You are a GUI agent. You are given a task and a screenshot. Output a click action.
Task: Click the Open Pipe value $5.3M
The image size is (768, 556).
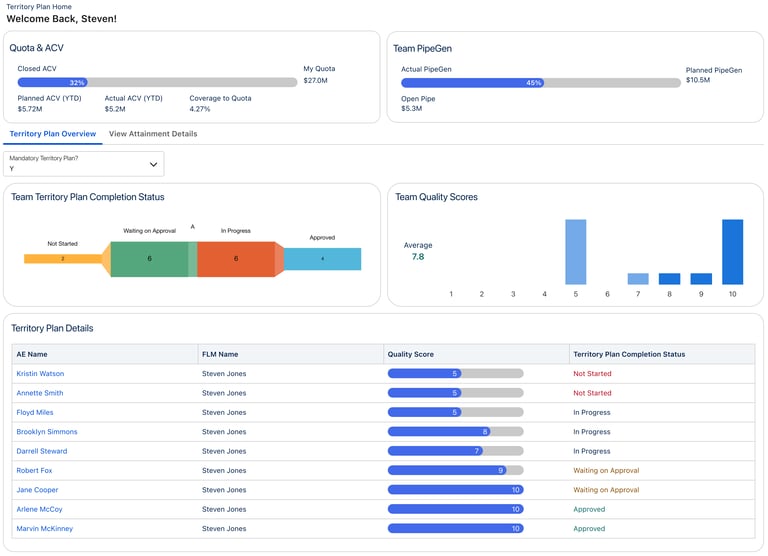pyautogui.click(x=411, y=108)
